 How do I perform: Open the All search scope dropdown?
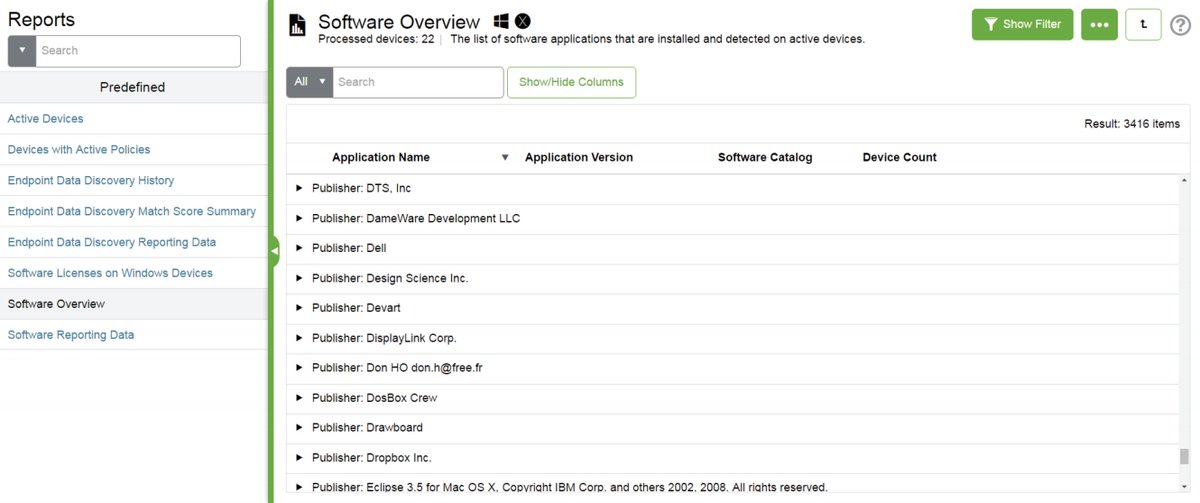(x=309, y=82)
